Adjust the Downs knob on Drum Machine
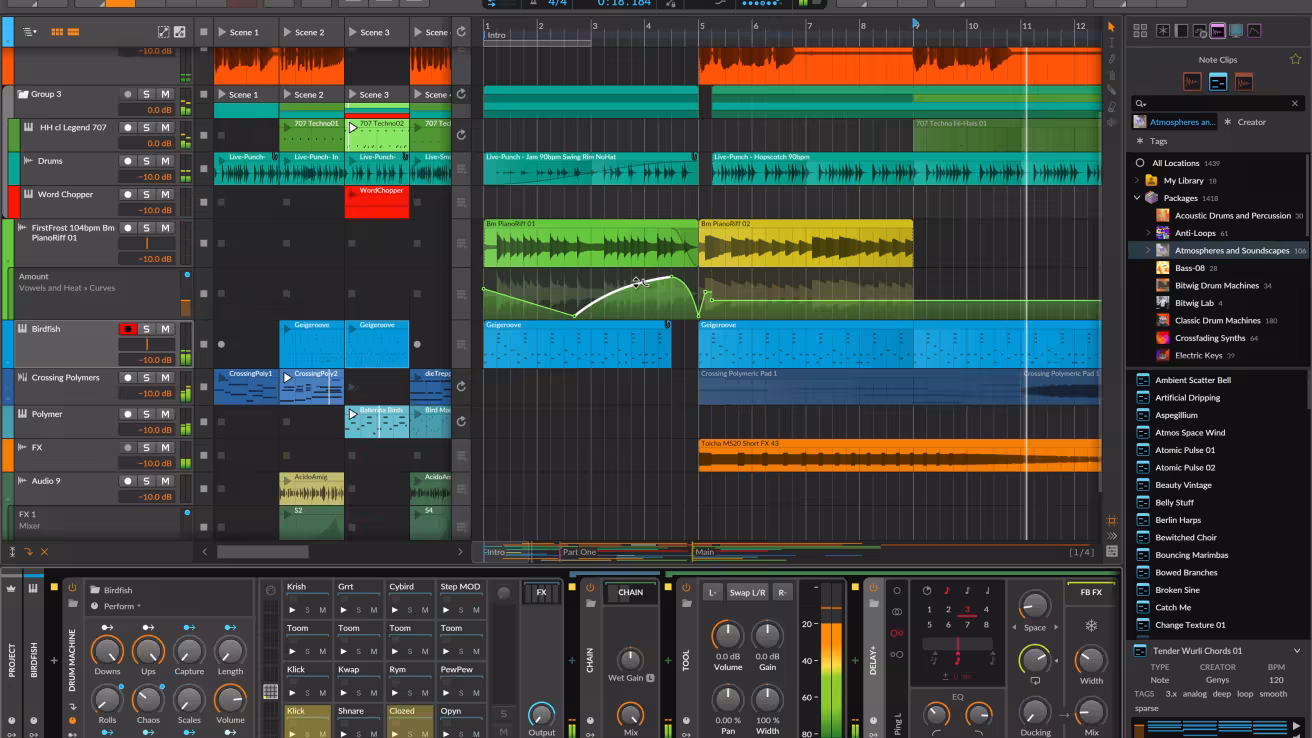Screen dimensions: 1312x738 point(107,651)
